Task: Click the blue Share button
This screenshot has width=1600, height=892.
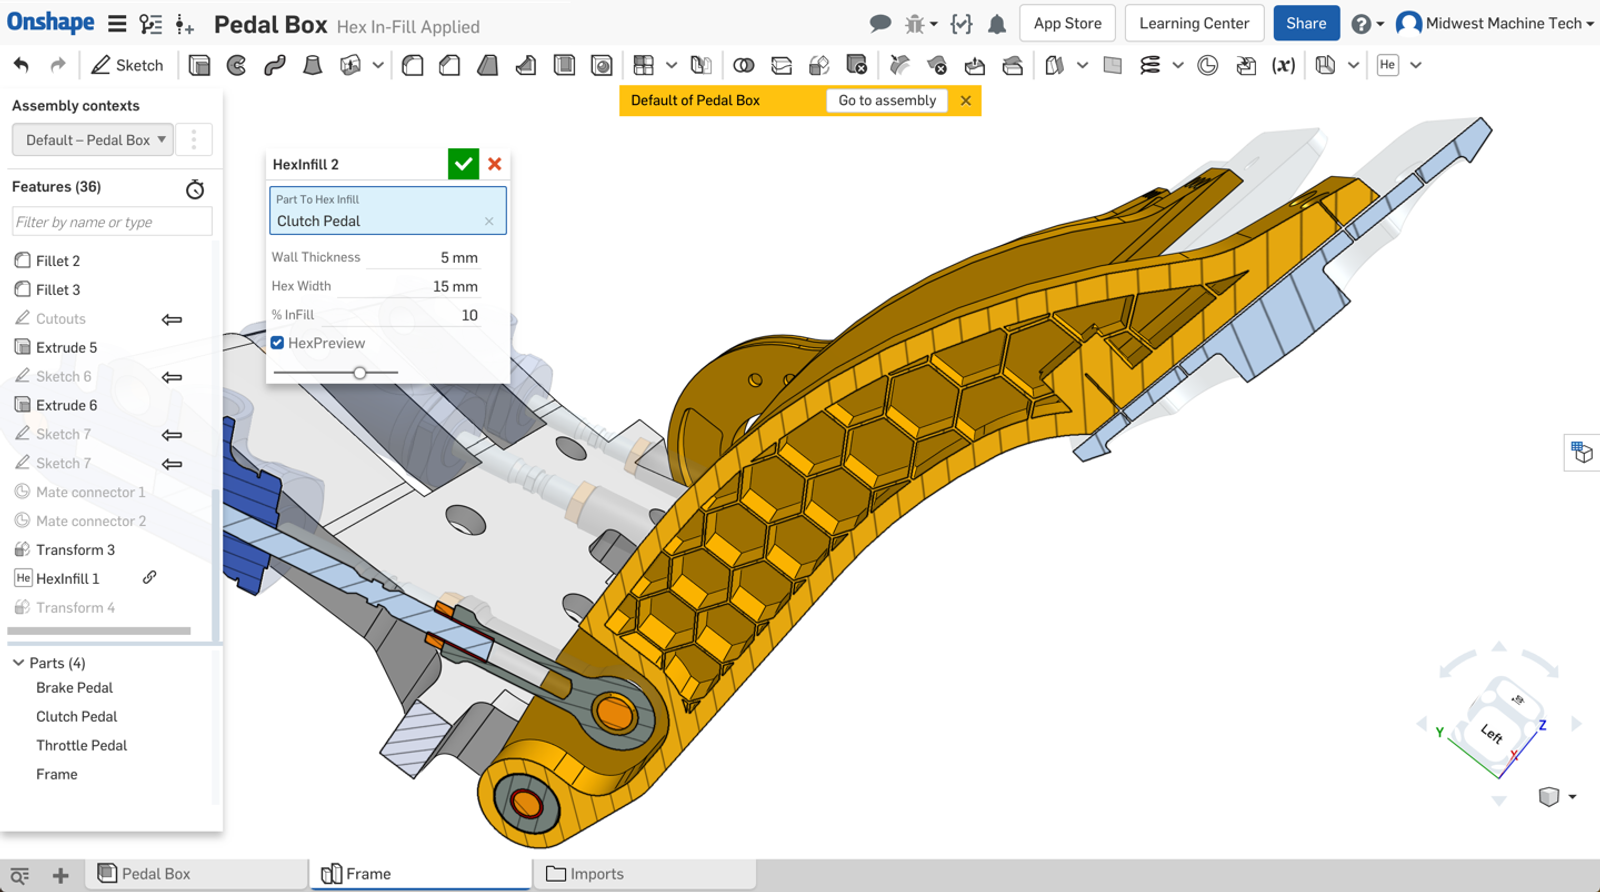Action: point(1305,24)
